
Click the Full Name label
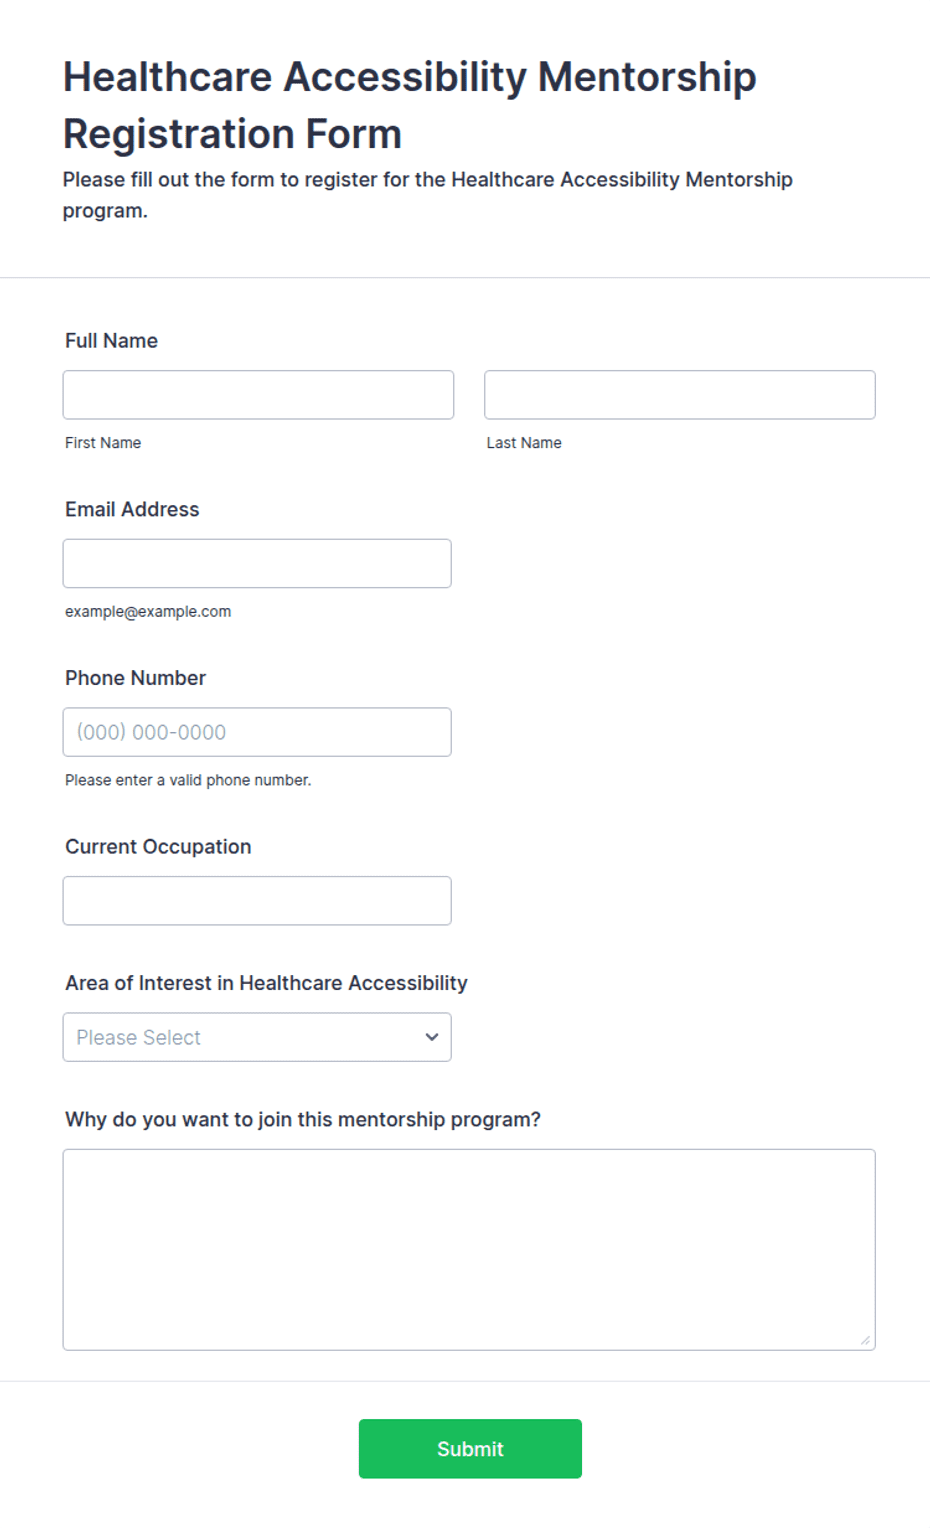111,341
